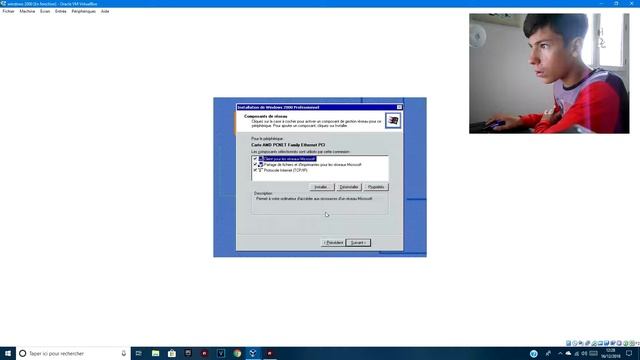Click the Cortana circle icon
640x360 pixels.
click(23, 353)
